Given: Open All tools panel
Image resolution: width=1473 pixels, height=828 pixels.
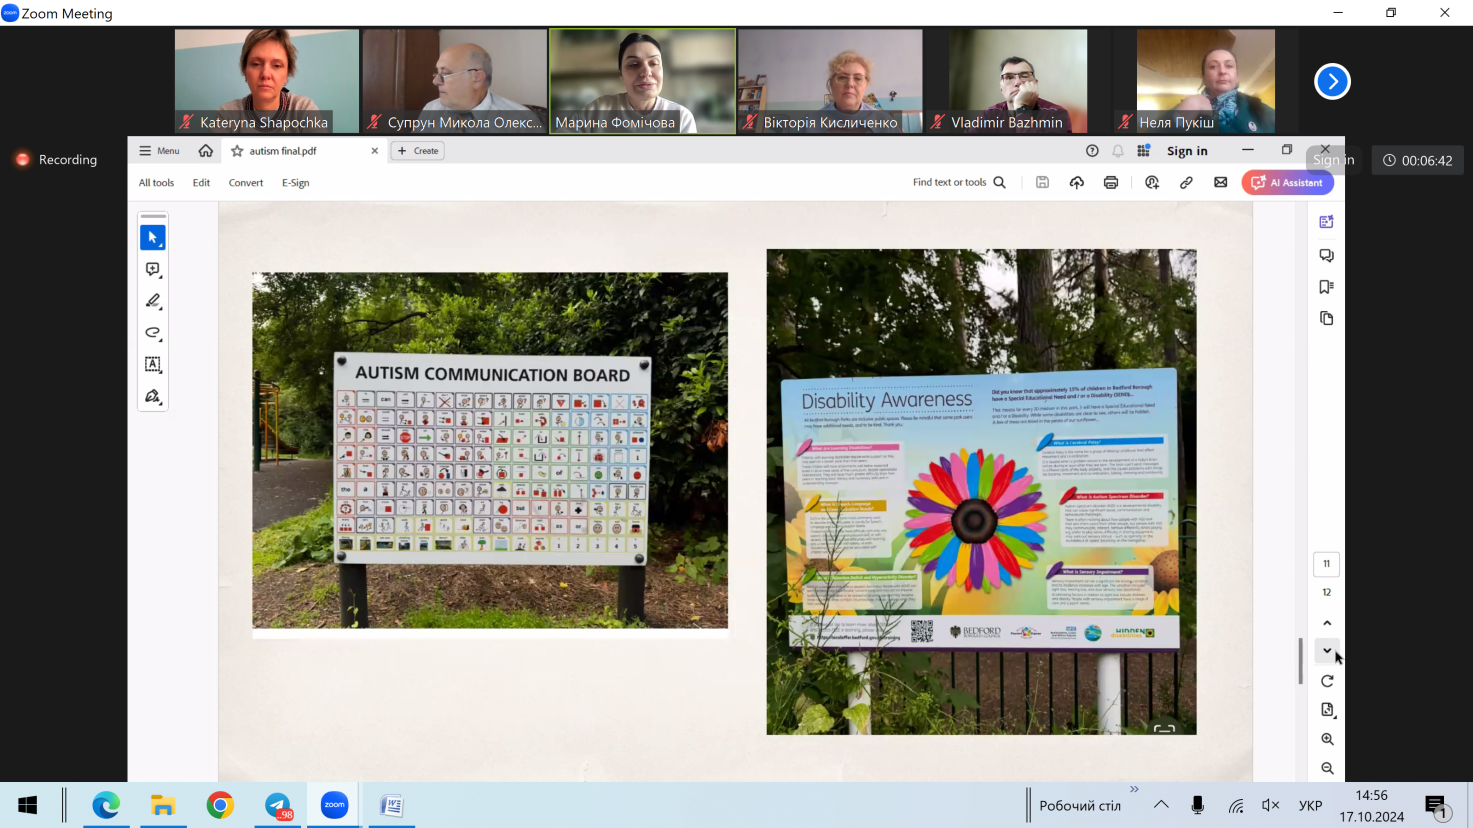Looking at the screenshot, I should [x=156, y=183].
